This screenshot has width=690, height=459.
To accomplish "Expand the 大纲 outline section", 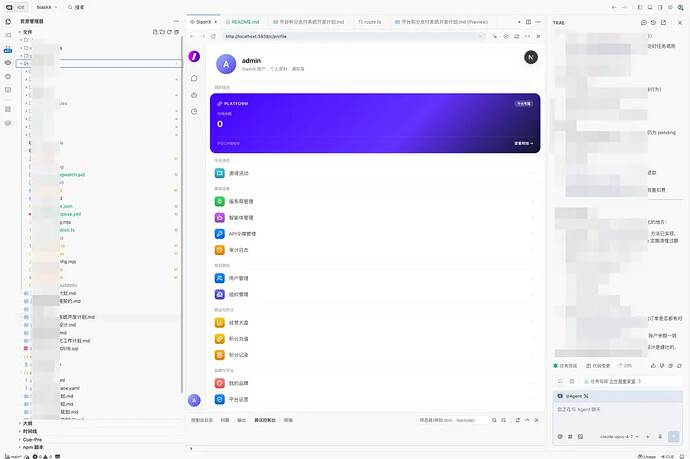I will pos(27,423).
